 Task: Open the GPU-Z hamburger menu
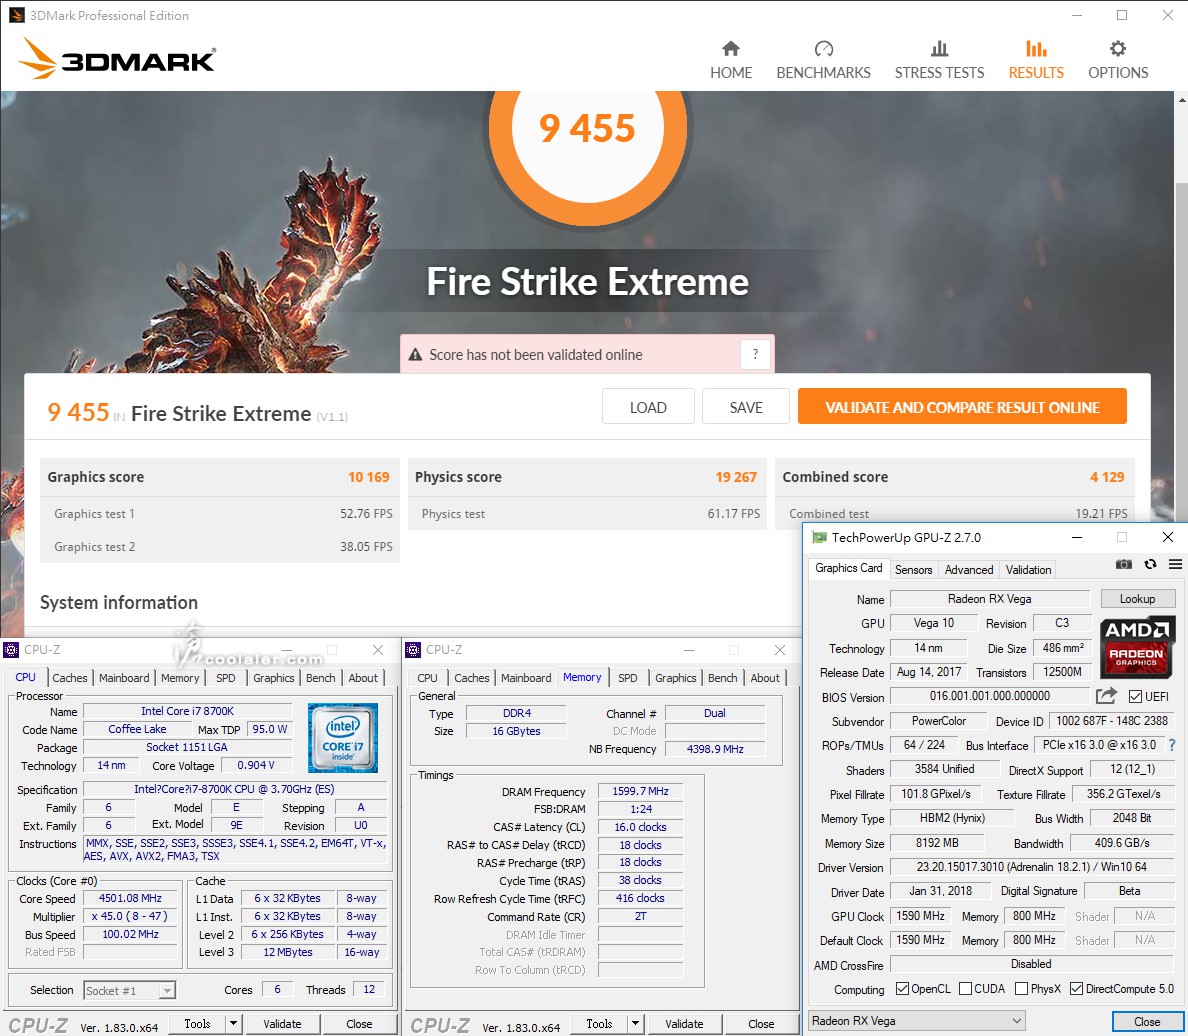point(1175,564)
